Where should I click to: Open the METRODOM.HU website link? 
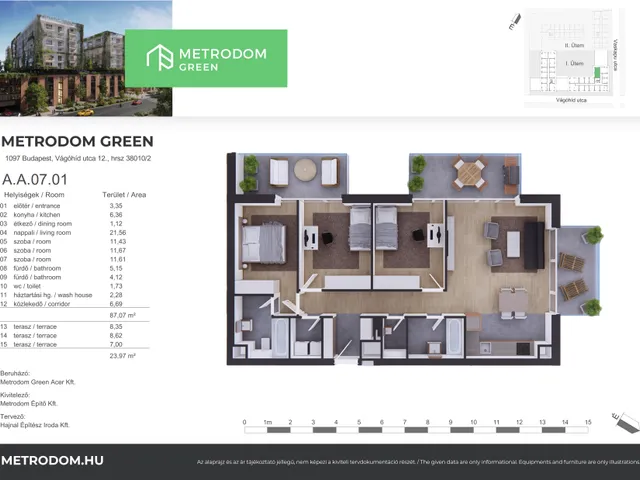[50, 460]
